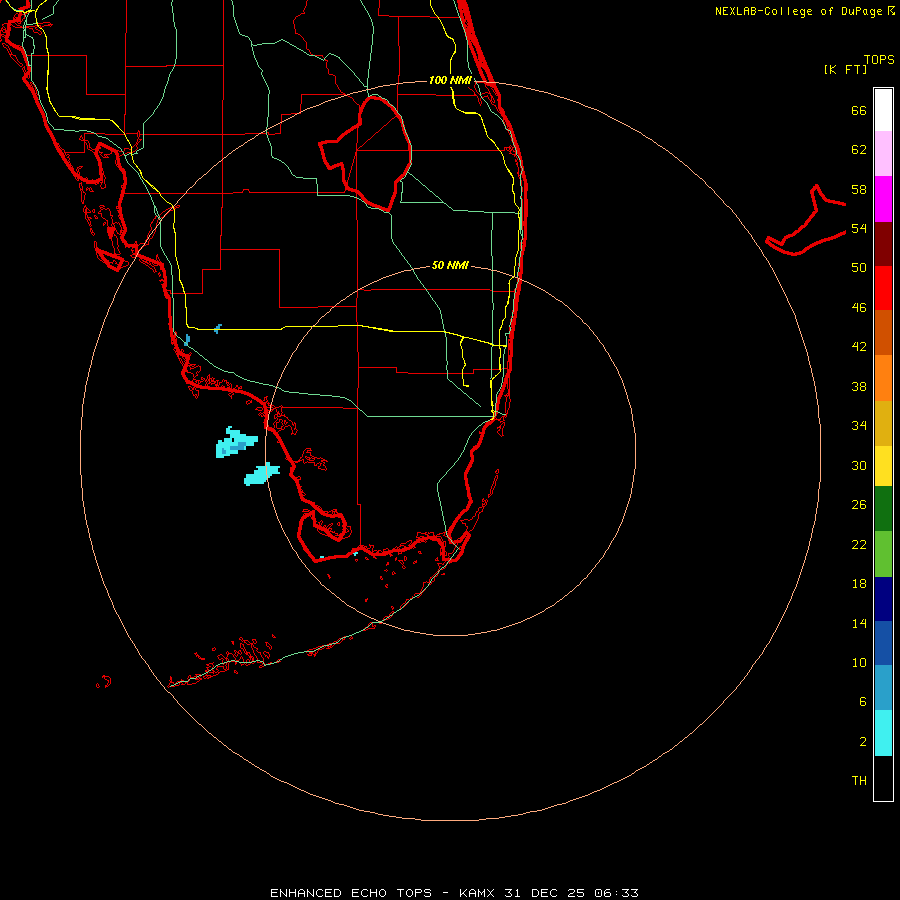Click the "46" legend value
The width and height of the screenshot is (900, 900).
859,307
